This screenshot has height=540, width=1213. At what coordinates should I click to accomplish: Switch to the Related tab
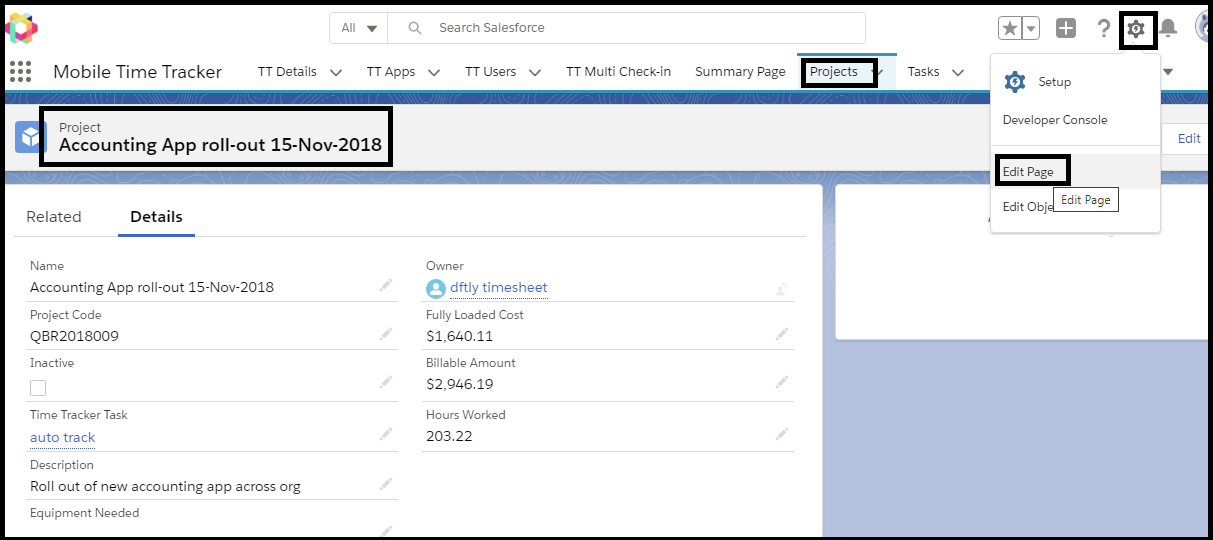click(54, 216)
